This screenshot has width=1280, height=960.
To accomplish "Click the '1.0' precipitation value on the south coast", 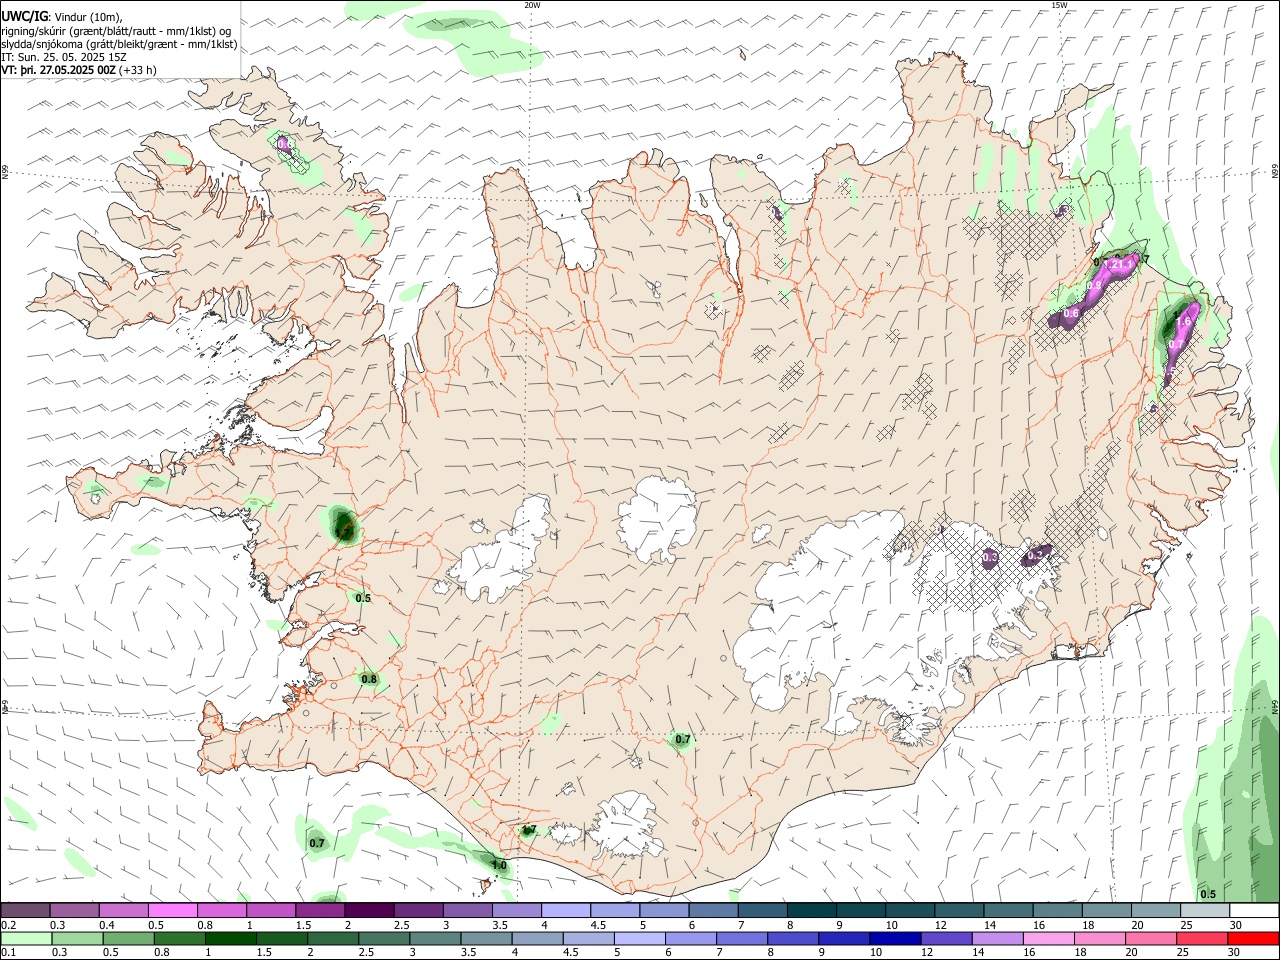I will pyautogui.click(x=499, y=866).
